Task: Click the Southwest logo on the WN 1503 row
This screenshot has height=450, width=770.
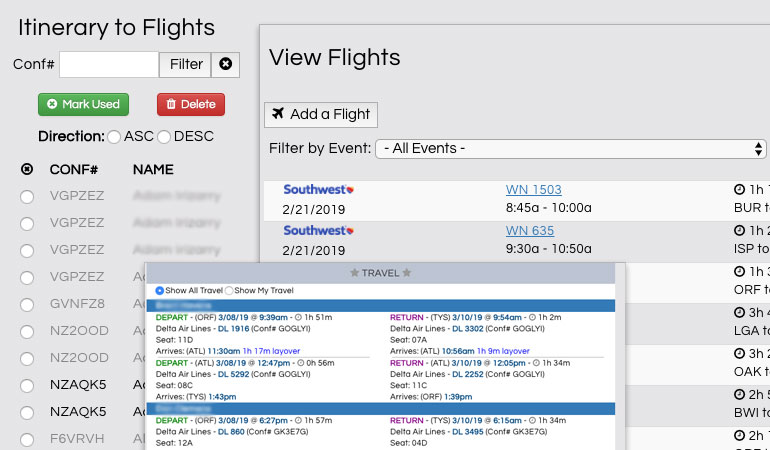Action: pos(319,190)
